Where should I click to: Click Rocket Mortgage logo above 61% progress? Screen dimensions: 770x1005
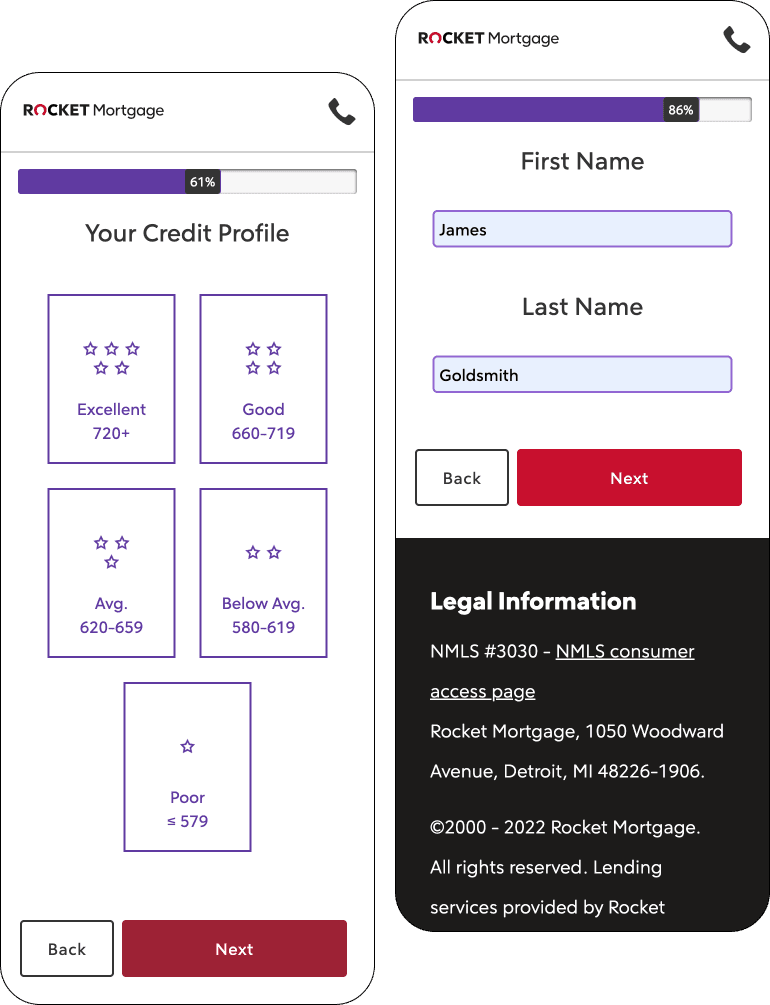pos(94,110)
